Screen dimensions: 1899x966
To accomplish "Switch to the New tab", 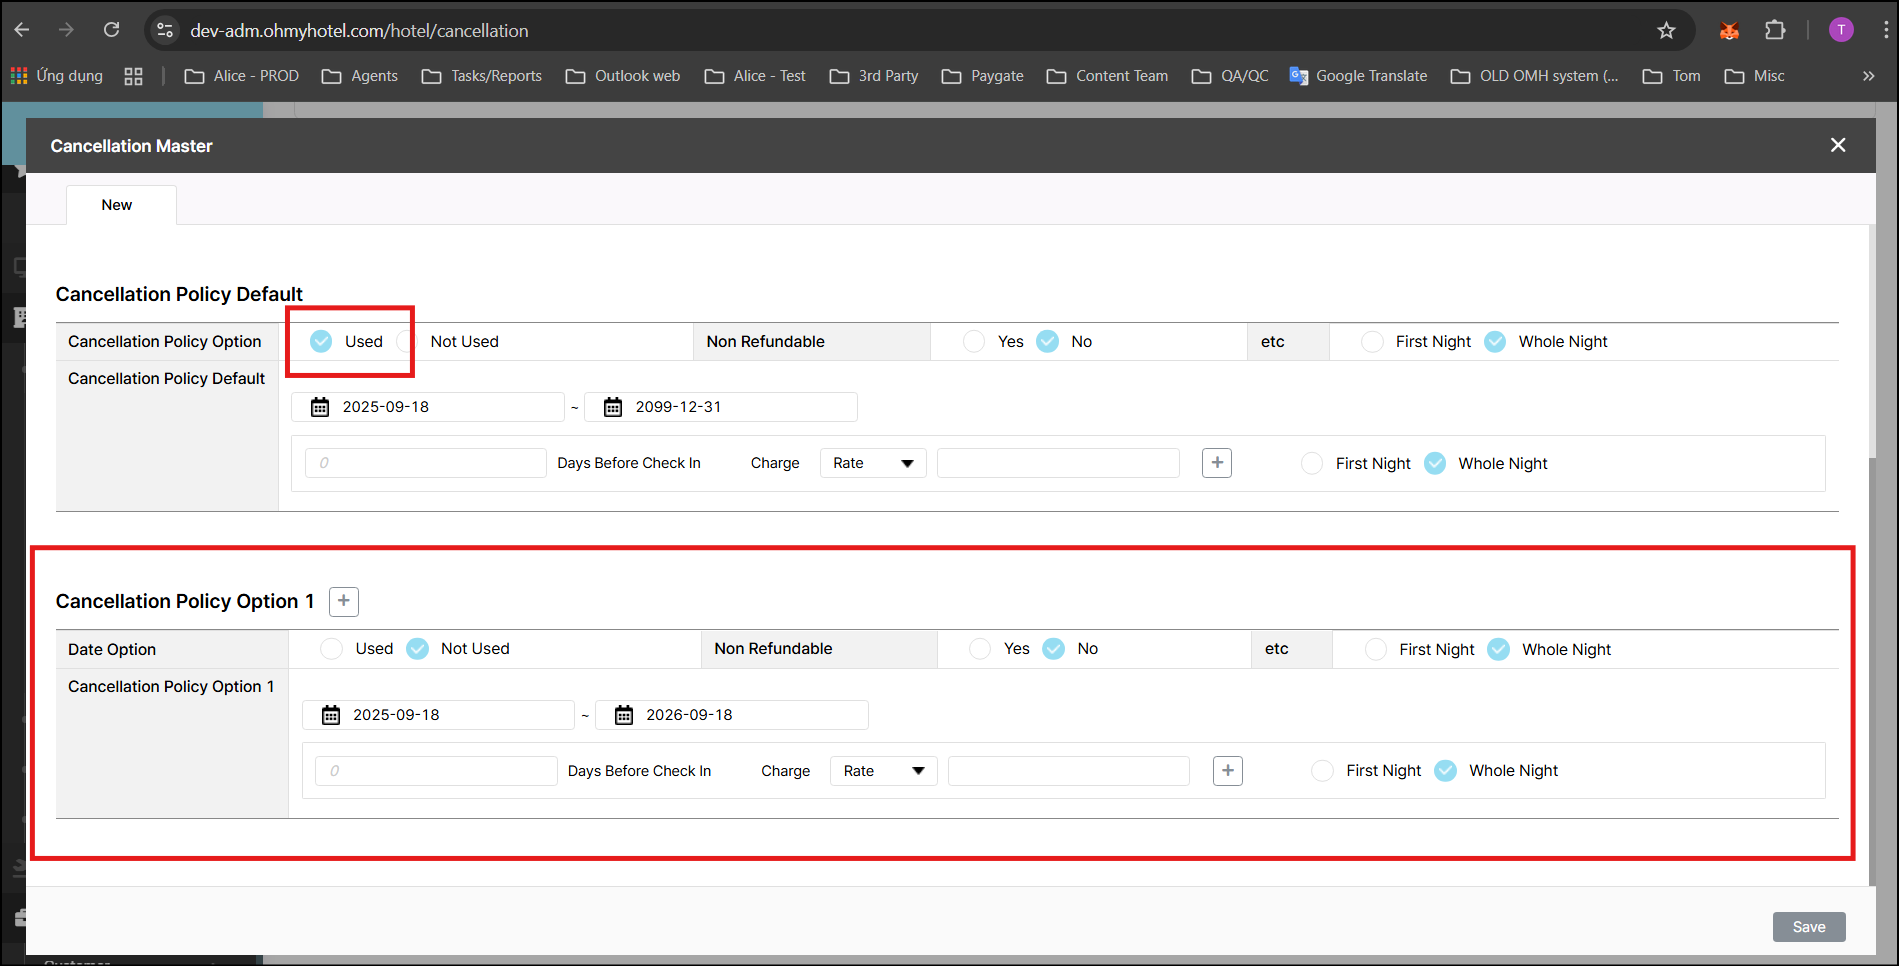I will point(117,205).
